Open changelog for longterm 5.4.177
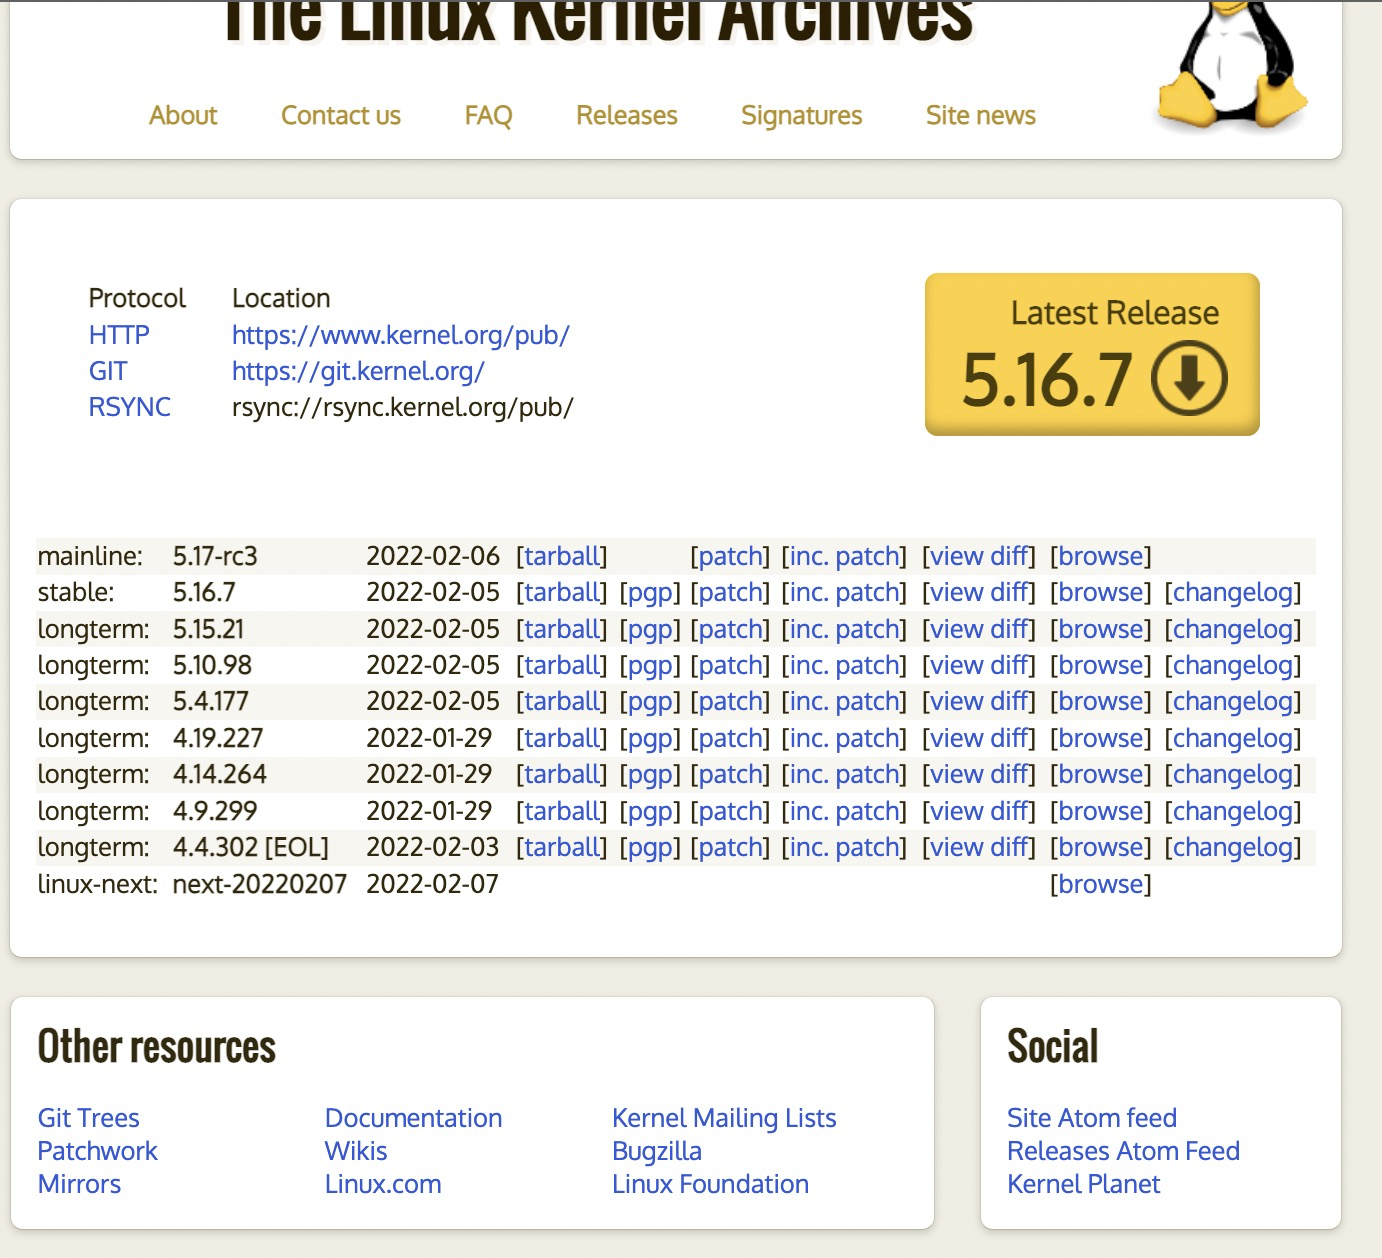The image size is (1382, 1258). pos(1233,702)
